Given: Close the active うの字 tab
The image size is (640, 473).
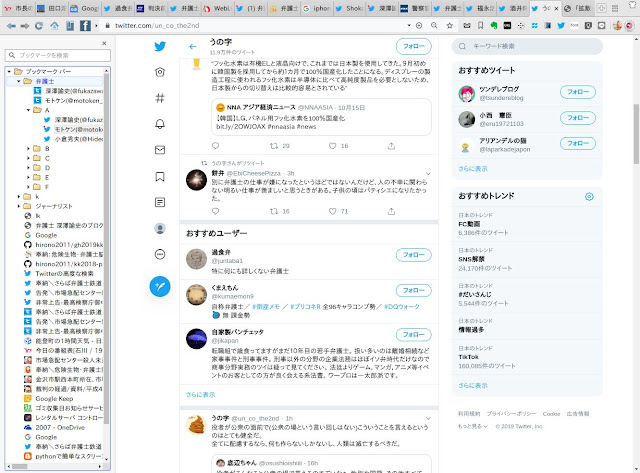Looking at the screenshot, I should pos(556,9).
